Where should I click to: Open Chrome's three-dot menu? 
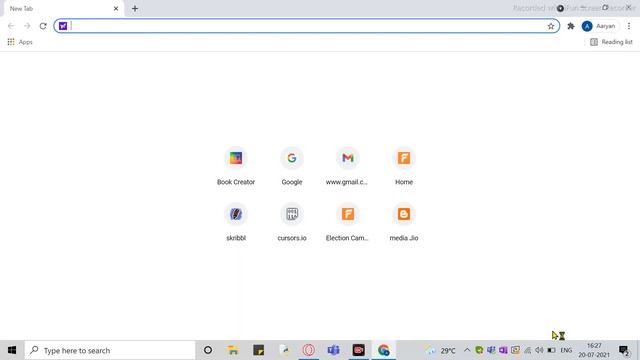(x=629, y=26)
